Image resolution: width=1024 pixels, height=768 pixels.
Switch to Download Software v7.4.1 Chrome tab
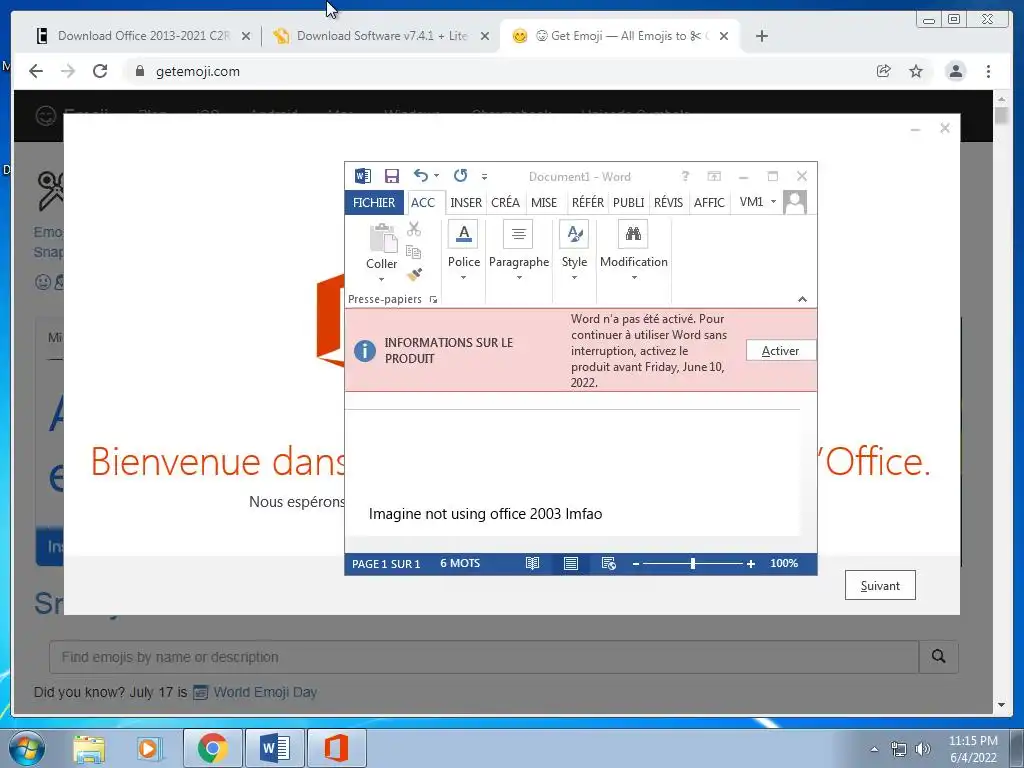[x=381, y=36]
